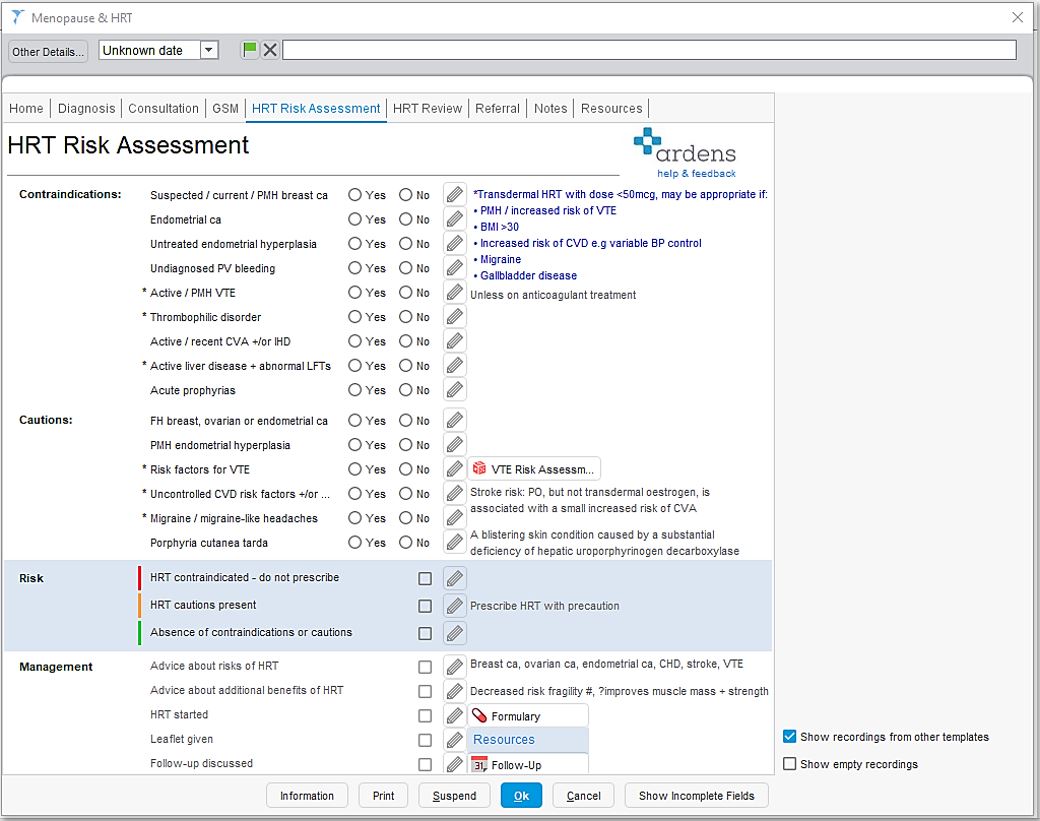Select Yes for Active / PMH VTE
The height and width of the screenshot is (821, 1040).
355,292
